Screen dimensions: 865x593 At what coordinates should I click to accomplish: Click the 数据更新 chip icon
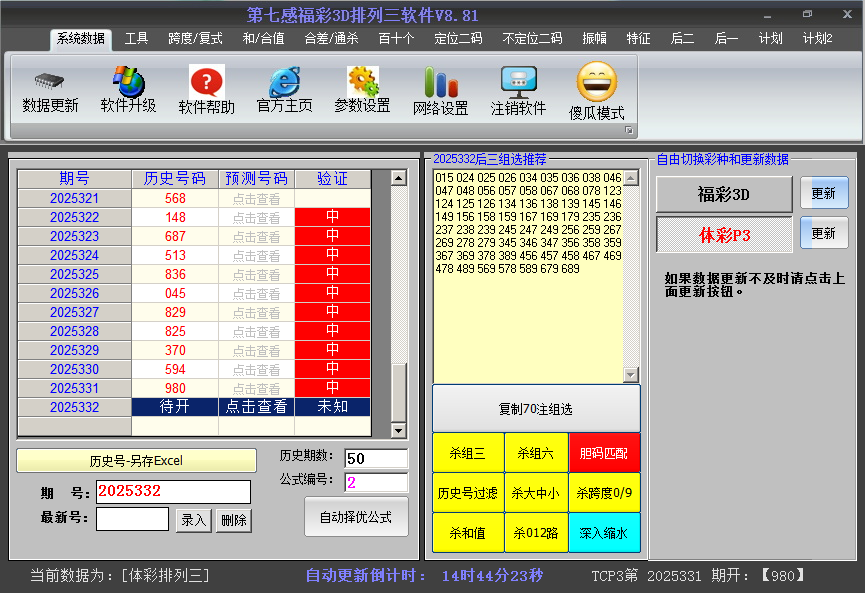(x=50, y=81)
